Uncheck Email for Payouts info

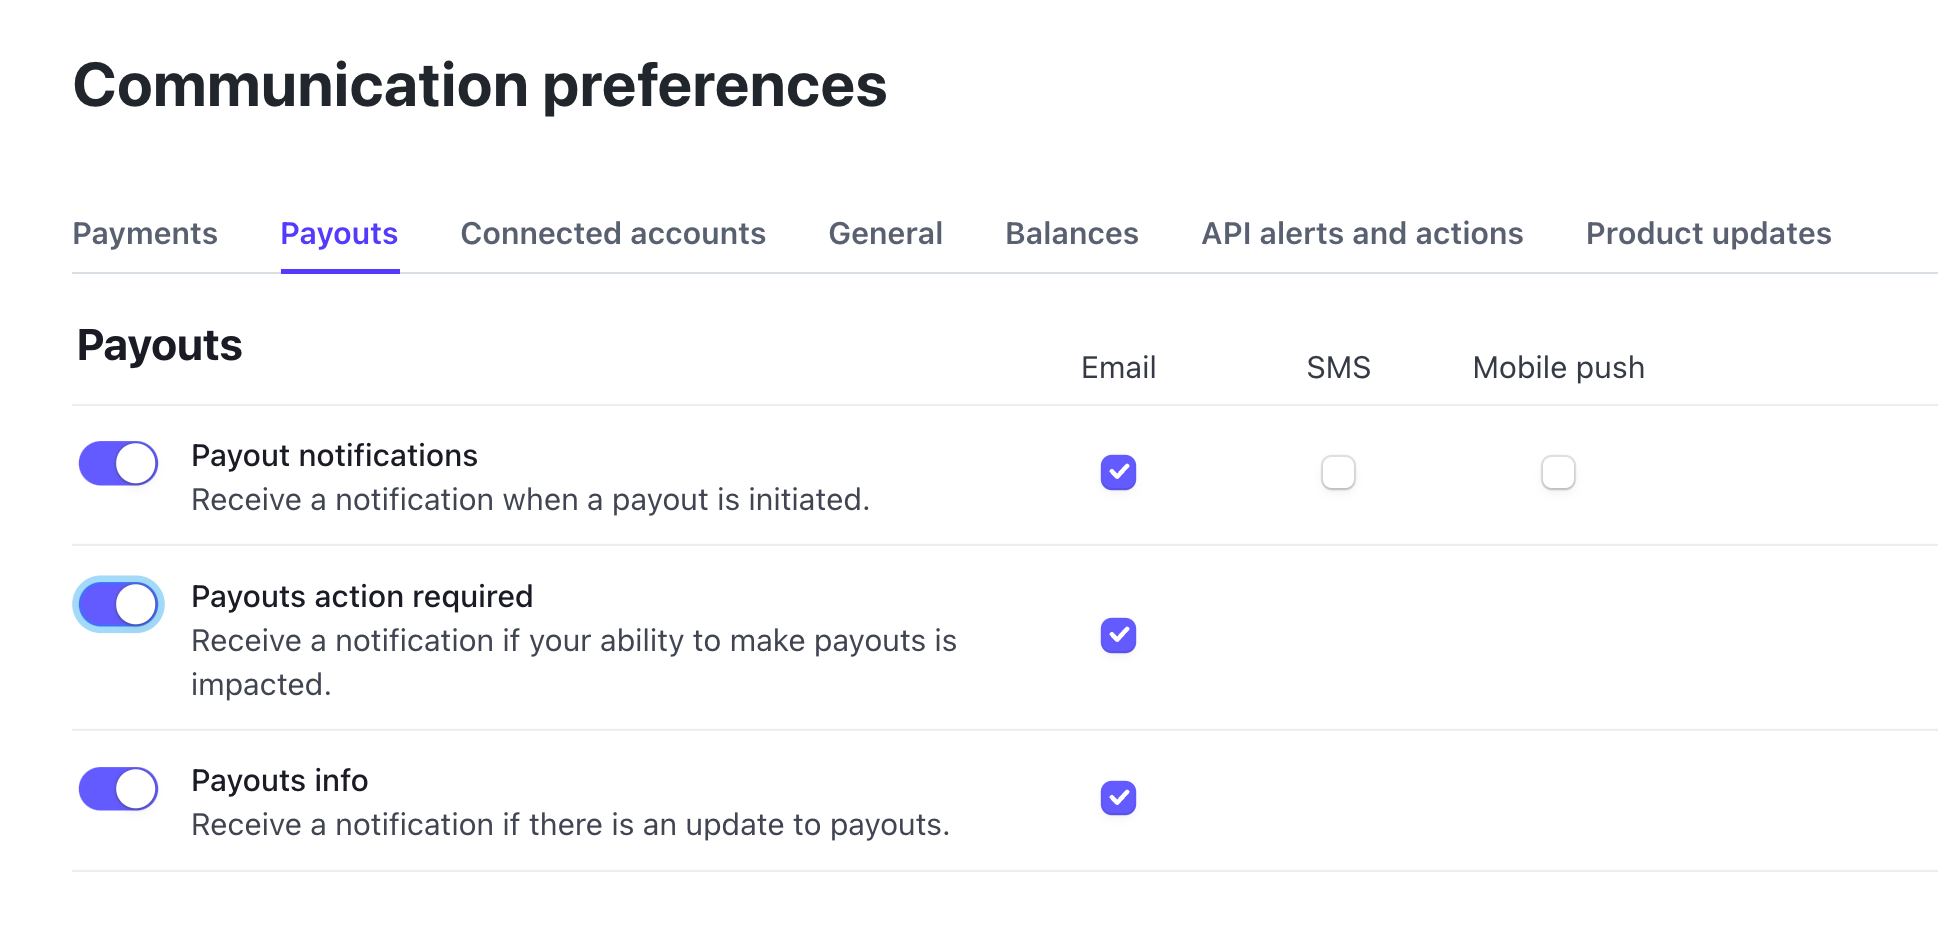click(1118, 798)
